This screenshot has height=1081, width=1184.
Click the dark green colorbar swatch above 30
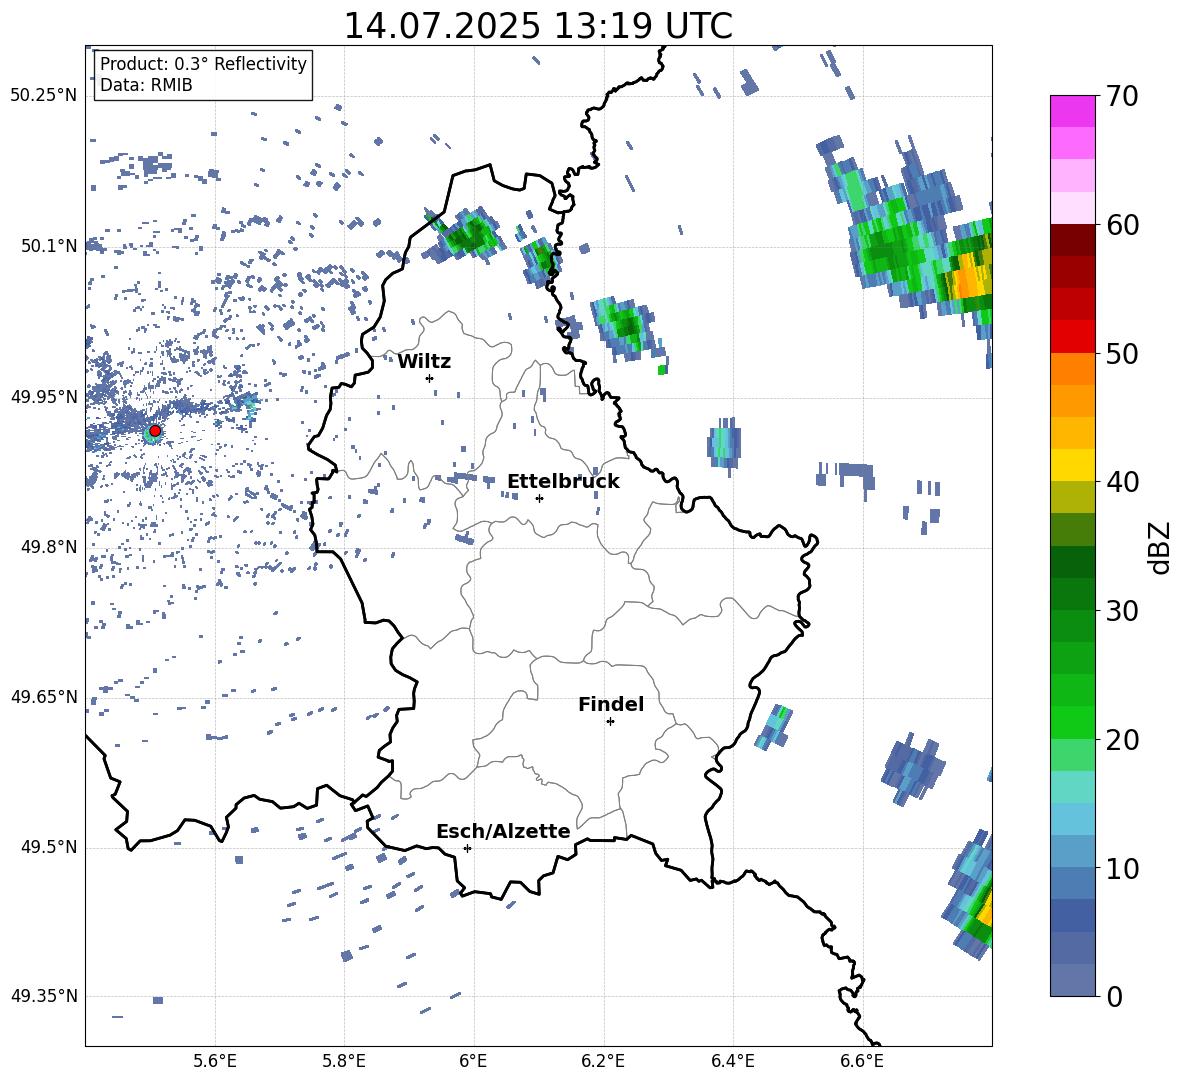pyautogui.click(x=1072, y=595)
